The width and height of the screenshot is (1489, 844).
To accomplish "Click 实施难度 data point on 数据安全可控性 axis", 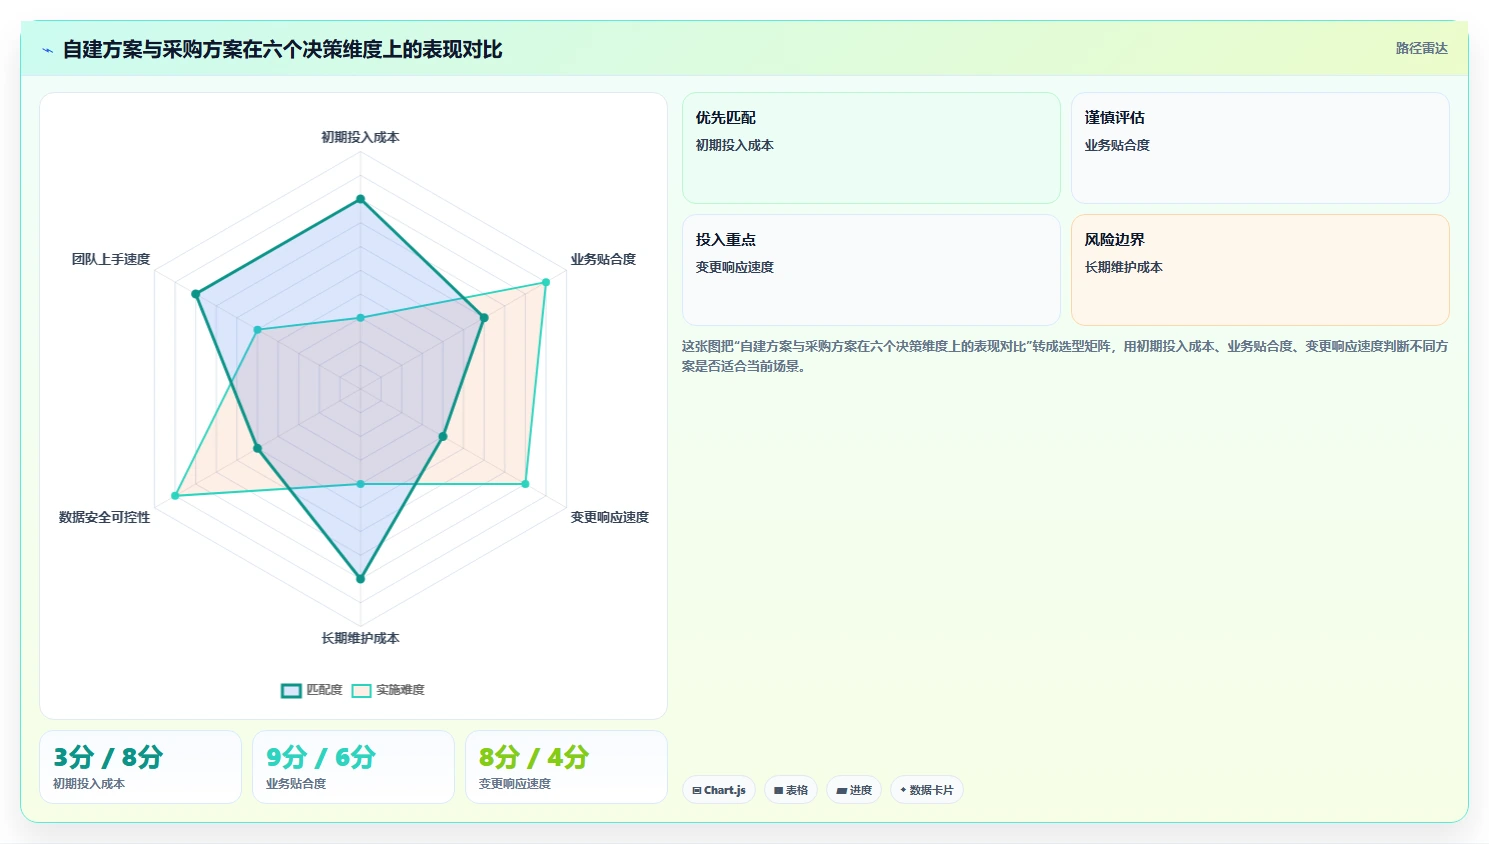I will point(176,495).
